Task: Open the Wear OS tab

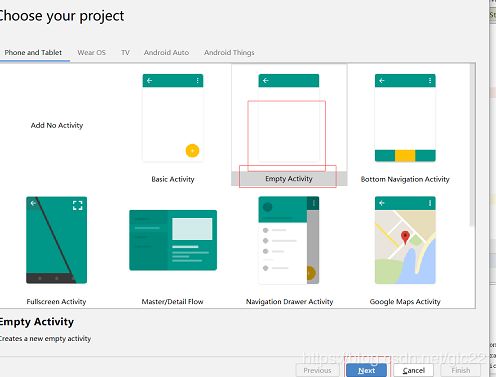Action: click(91, 52)
